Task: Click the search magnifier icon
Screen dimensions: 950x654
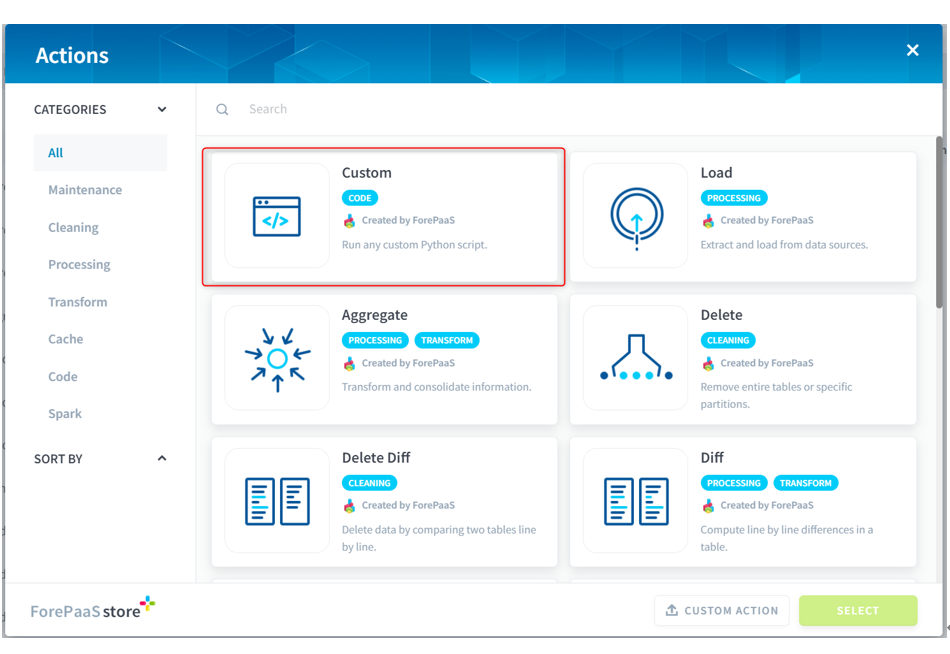Action: point(222,110)
